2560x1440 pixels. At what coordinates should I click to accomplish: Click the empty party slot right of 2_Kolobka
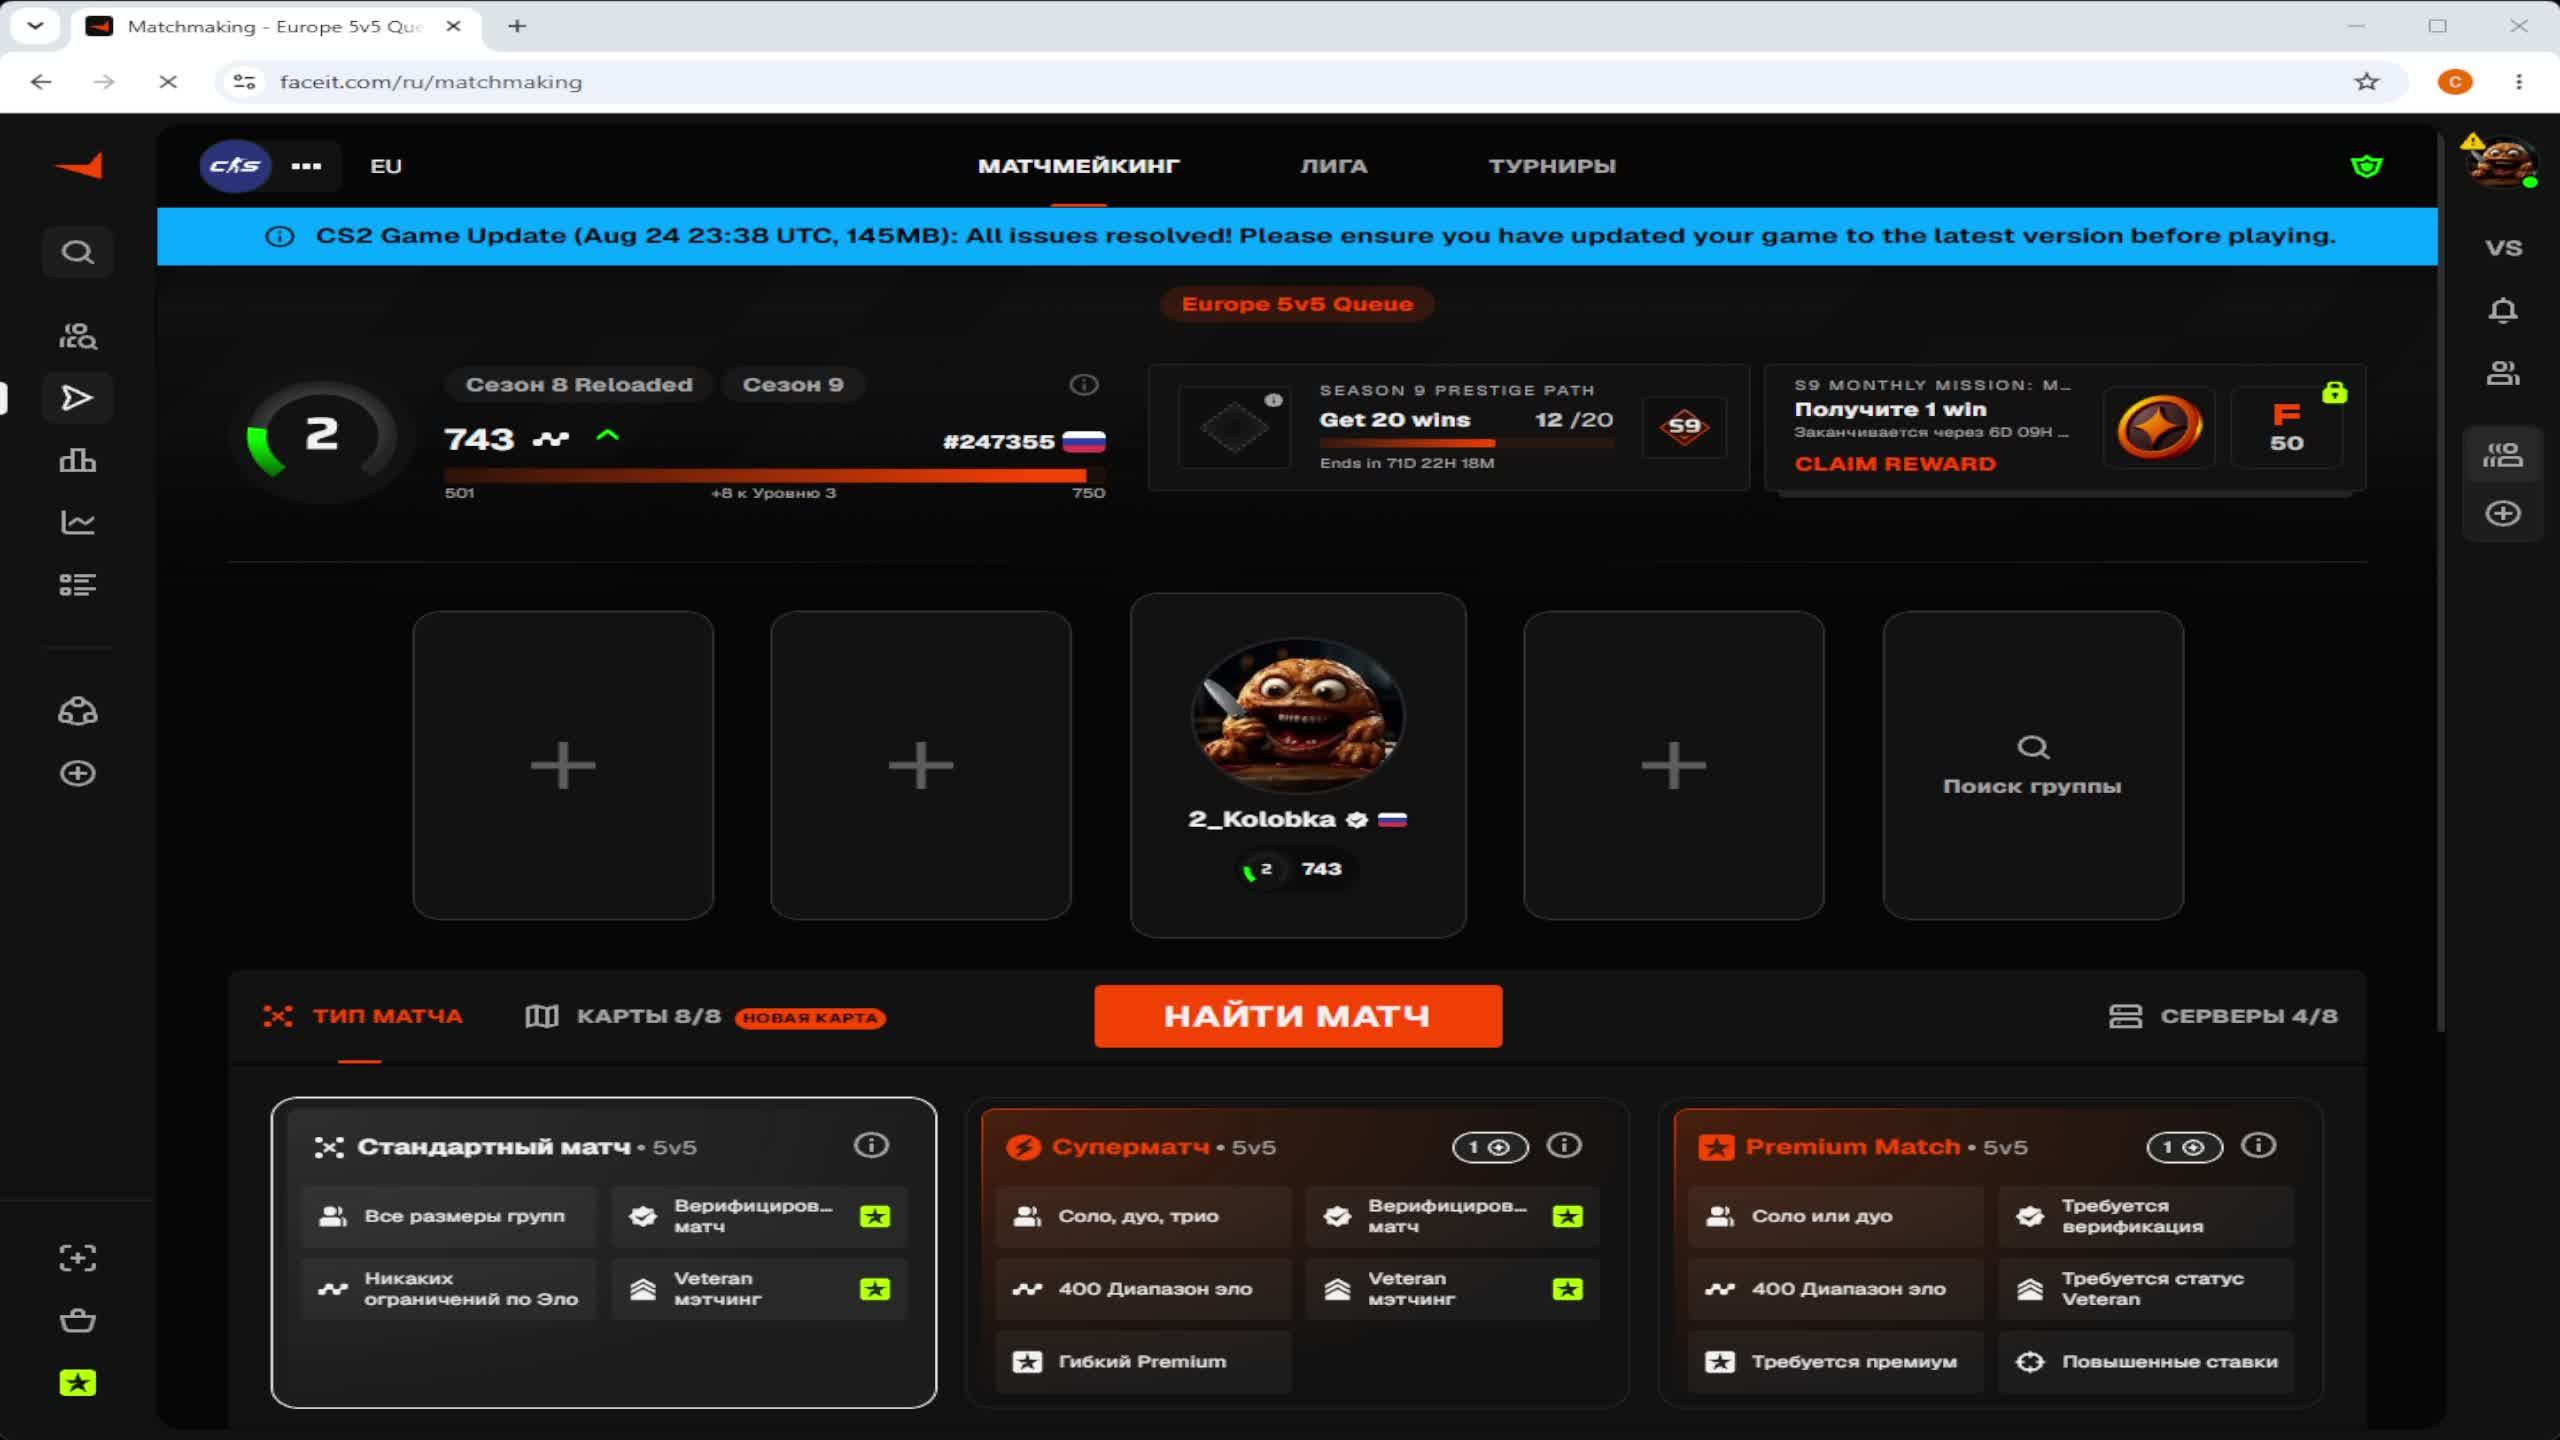point(1674,765)
